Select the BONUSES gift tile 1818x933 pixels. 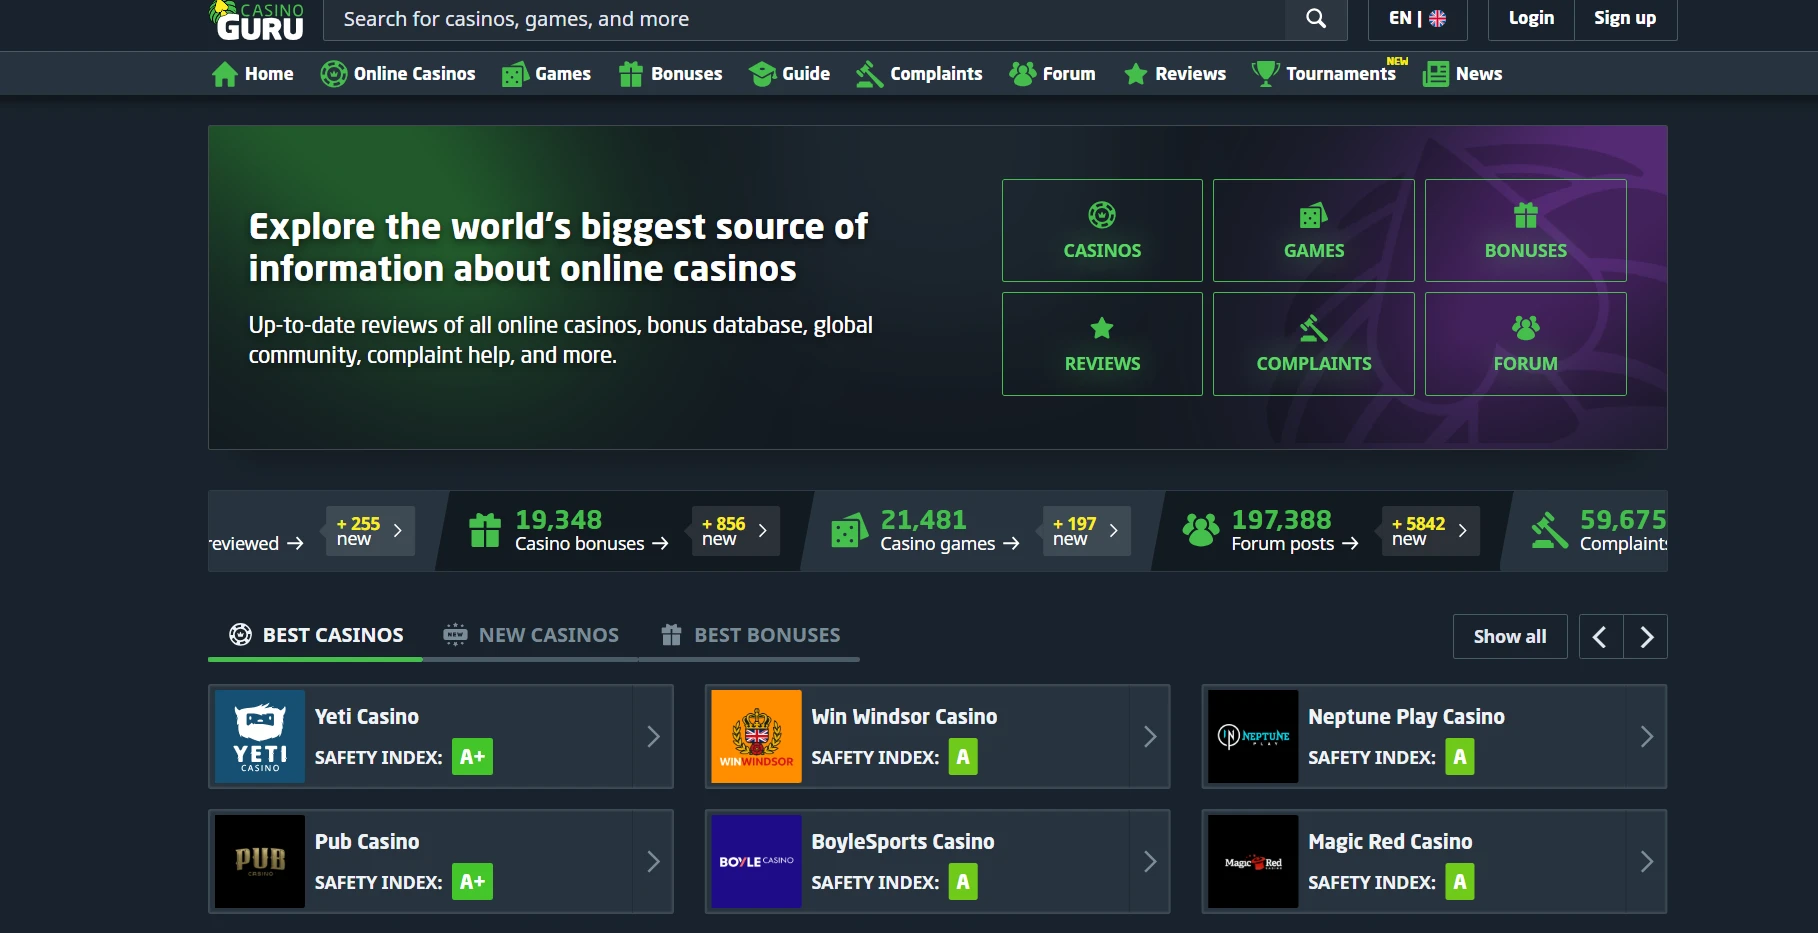(x=1525, y=231)
